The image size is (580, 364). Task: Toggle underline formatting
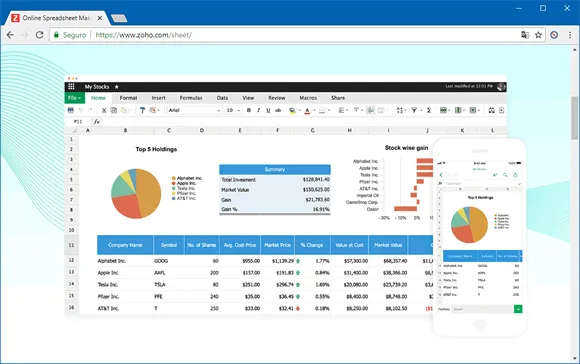click(x=268, y=110)
